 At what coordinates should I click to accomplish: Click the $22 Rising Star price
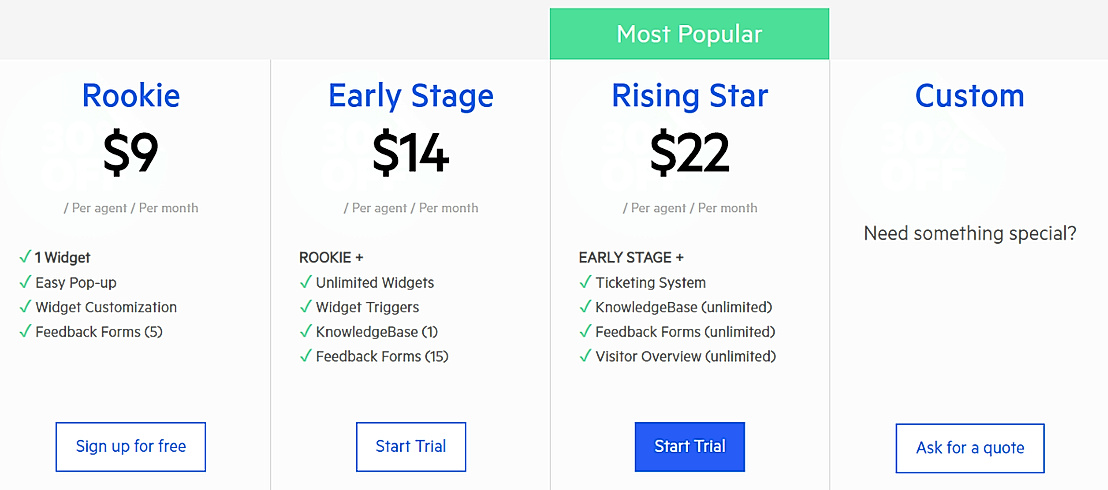coord(690,153)
